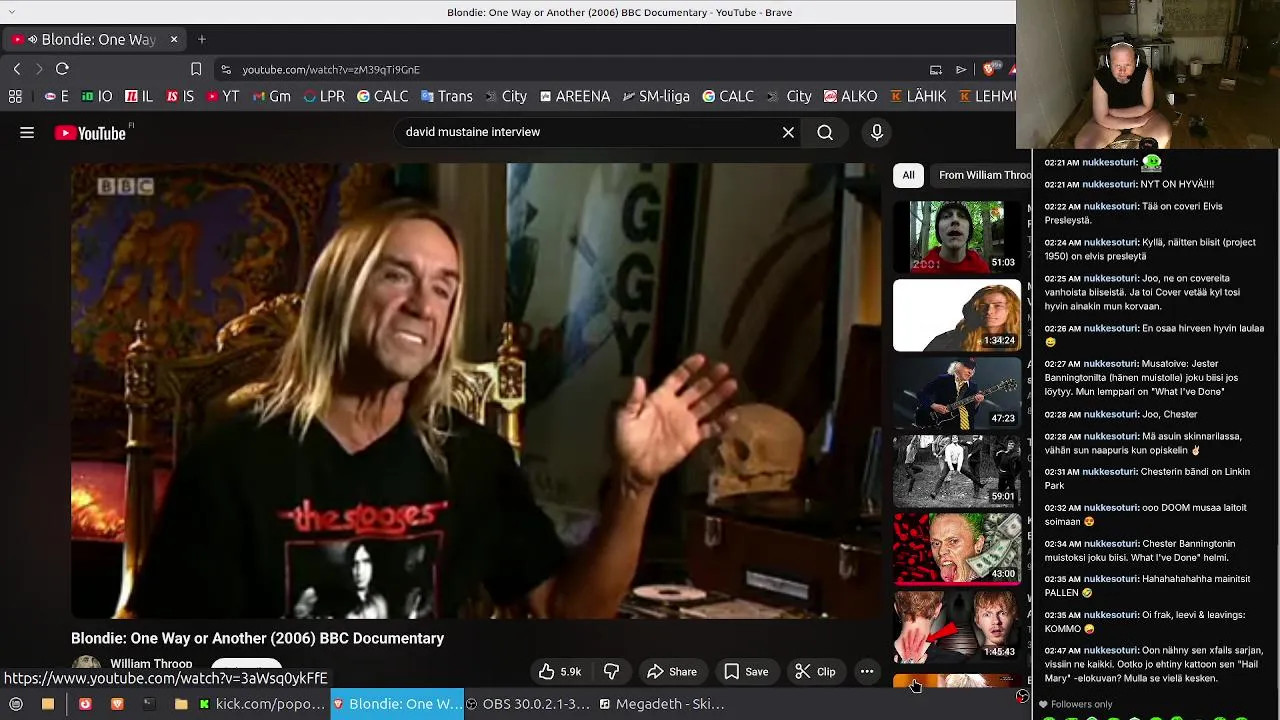Viewport: 1280px width, 720px height.
Task: Open the Gm bookmark
Action: coord(272,97)
